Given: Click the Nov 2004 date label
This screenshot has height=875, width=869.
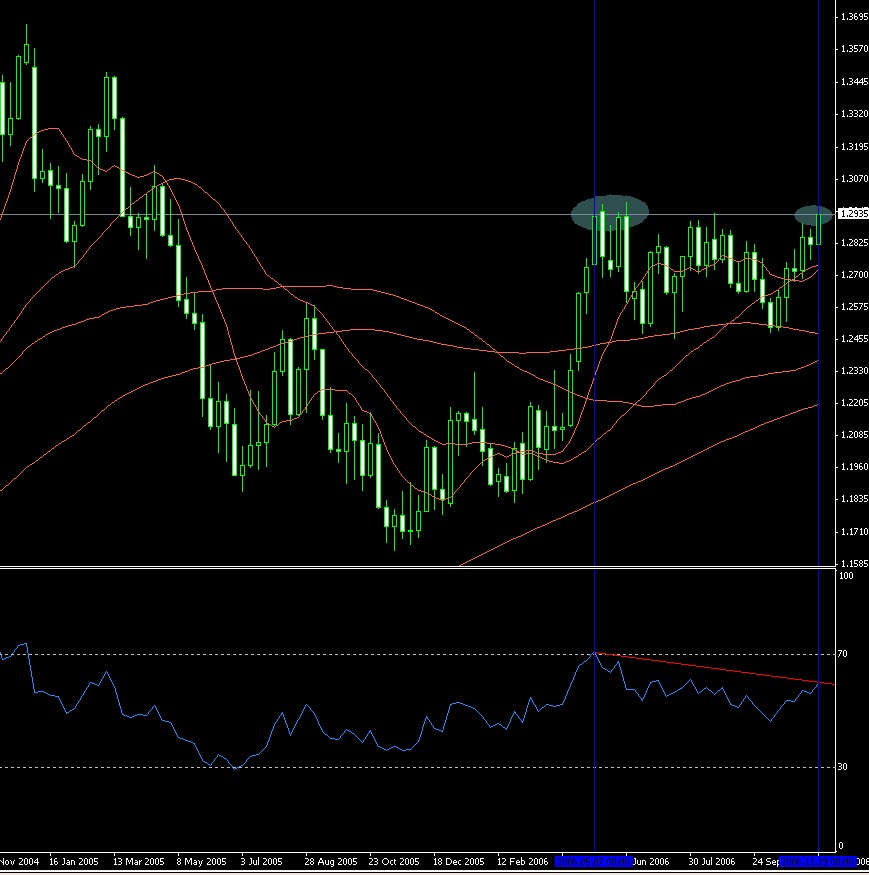Looking at the screenshot, I should 20,862.
